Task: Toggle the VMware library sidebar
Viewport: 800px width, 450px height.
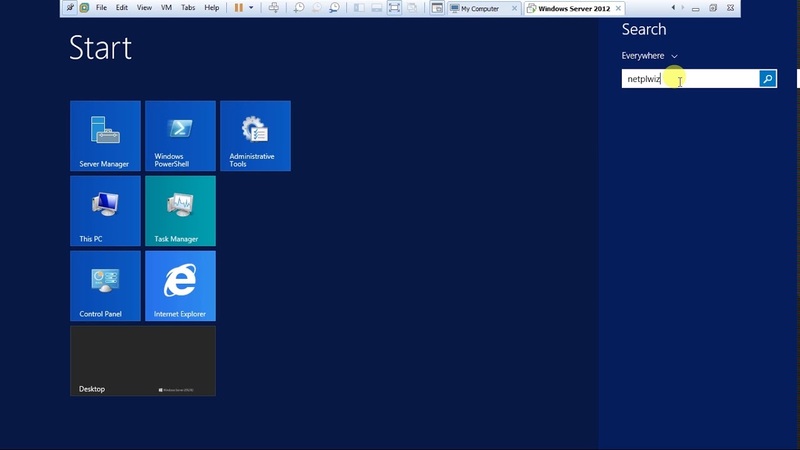Action: pos(359,8)
